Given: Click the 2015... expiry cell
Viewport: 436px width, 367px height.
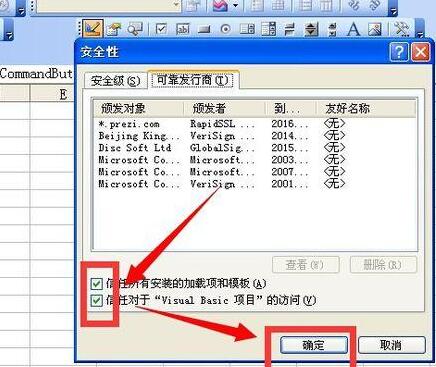Looking at the screenshot, I should pyautogui.click(x=290, y=148).
